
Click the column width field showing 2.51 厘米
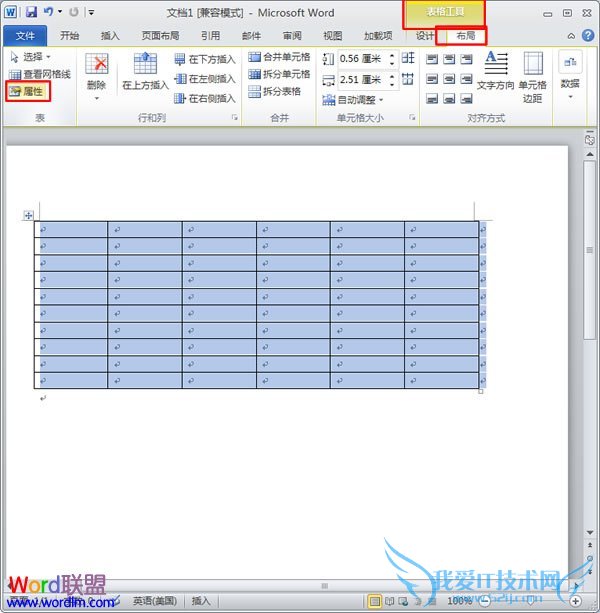(362, 80)
